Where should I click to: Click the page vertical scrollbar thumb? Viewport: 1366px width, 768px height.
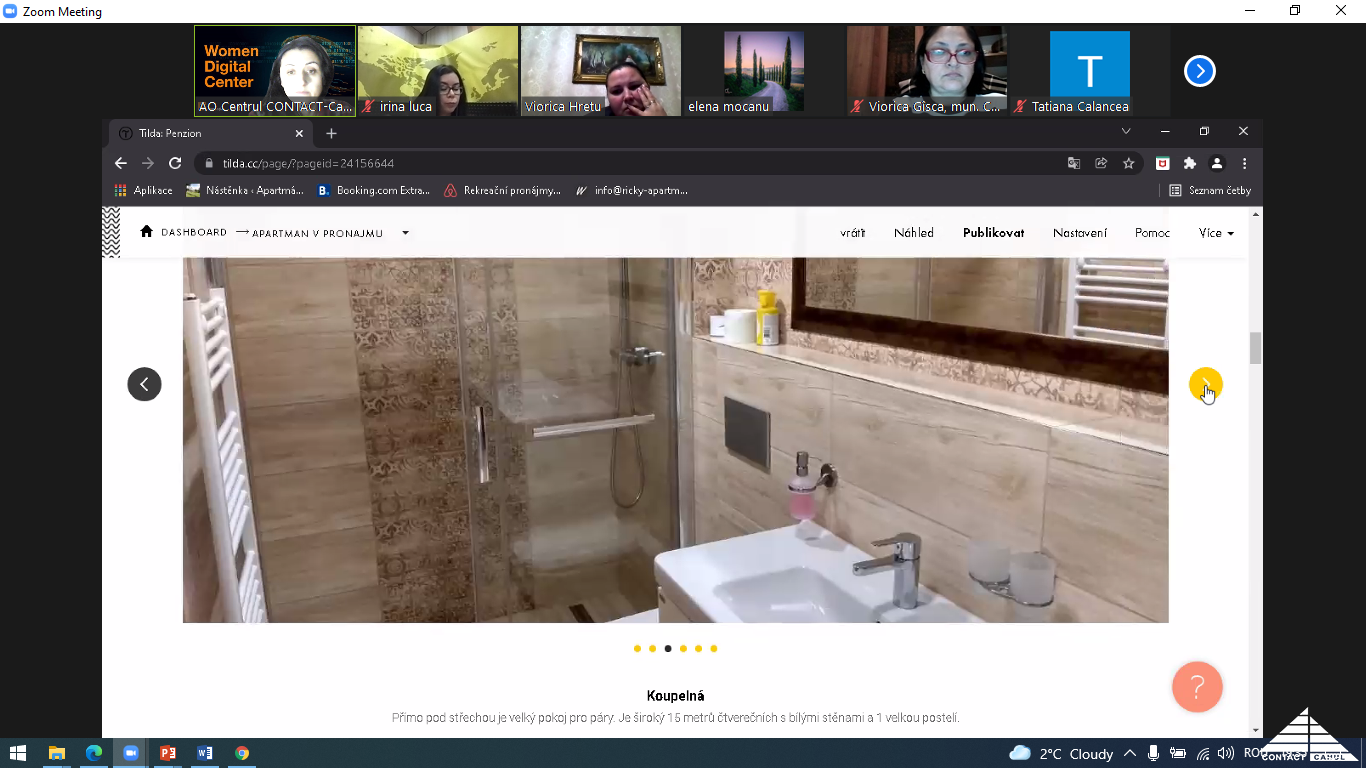click(1255, 348)
